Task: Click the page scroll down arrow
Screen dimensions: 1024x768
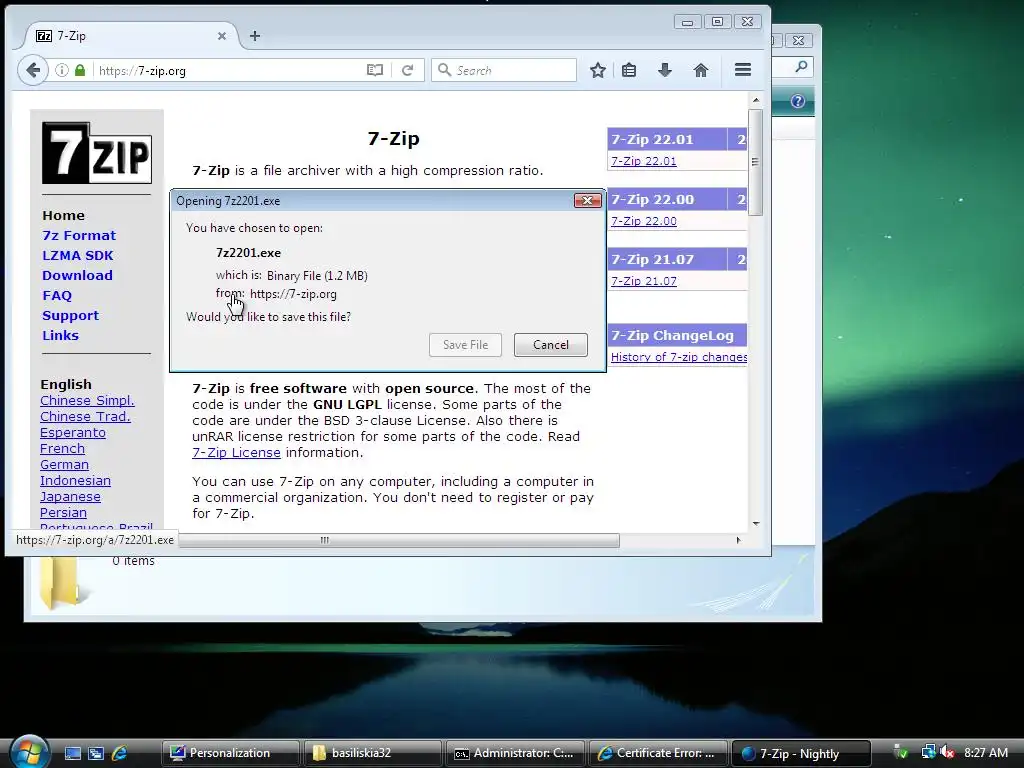Action: [x=756, y=523]
